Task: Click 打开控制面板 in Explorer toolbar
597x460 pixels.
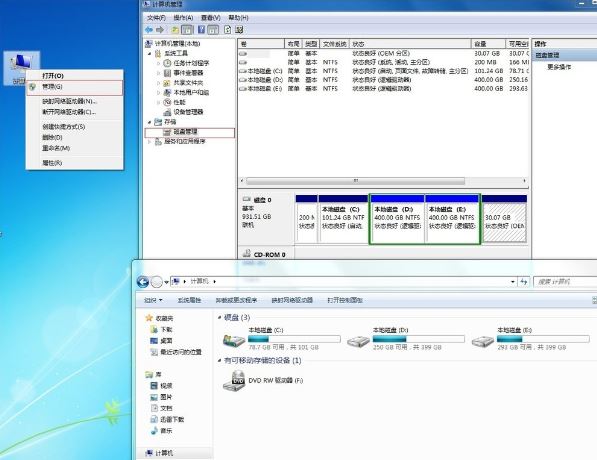Action: click(345, 300)
